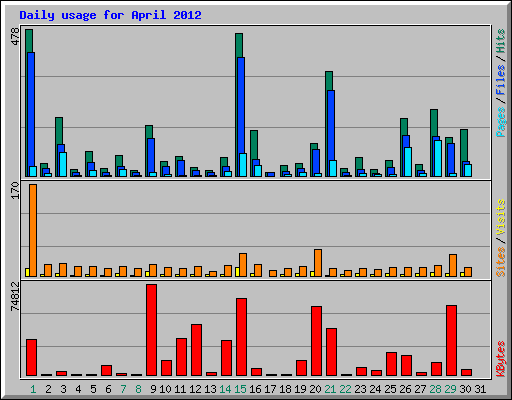Click day label 11 on the x-axis
Image resolution: width=512 pixels, height=400 pixels.
pyautogui.click(x=180, y=389)
